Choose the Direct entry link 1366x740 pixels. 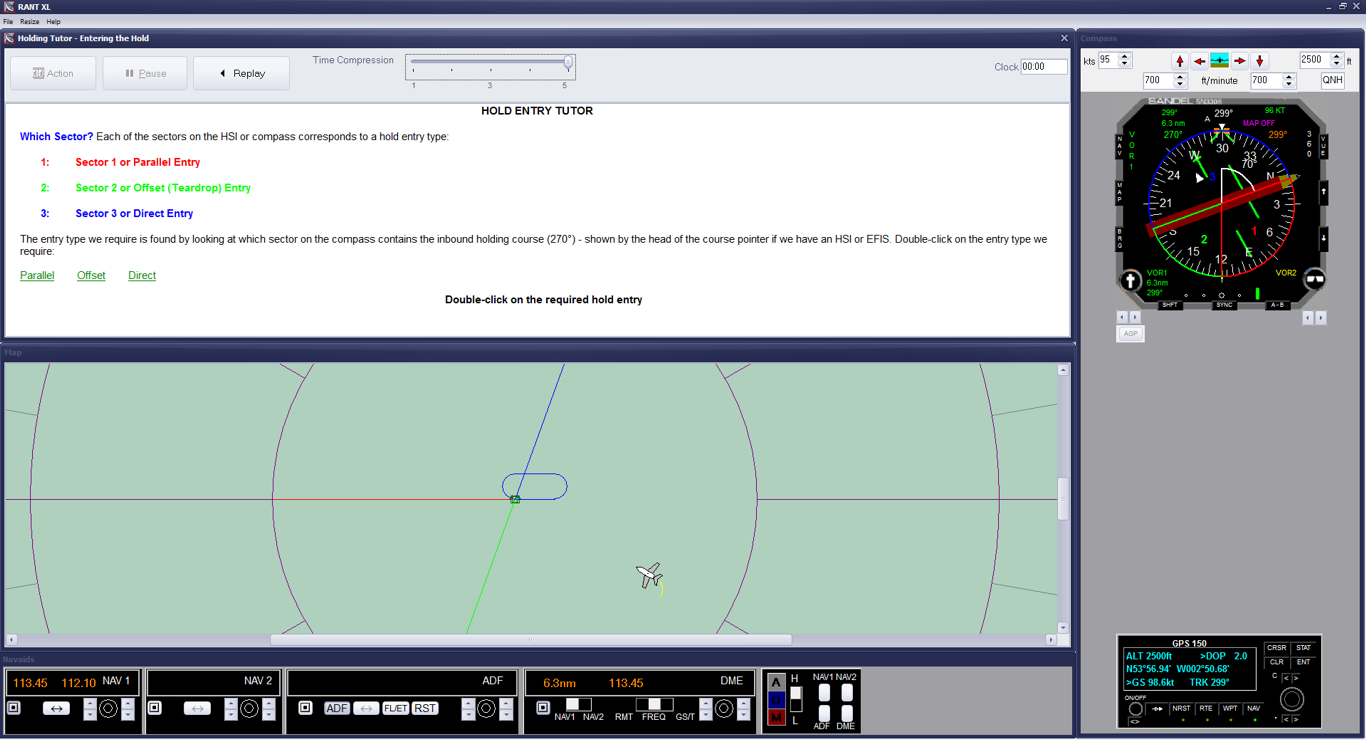click(142, 275)
